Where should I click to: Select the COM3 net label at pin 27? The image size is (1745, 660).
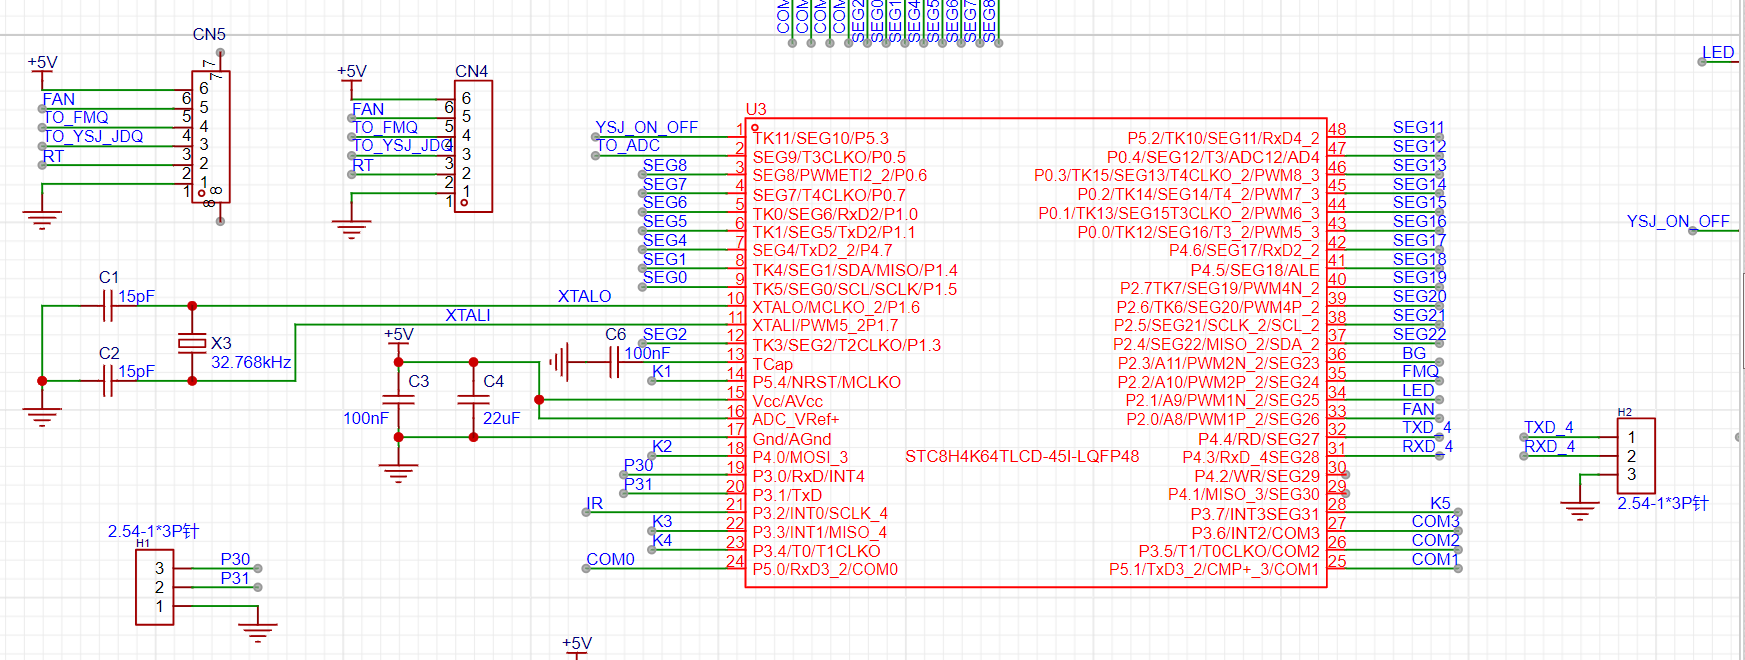point(1435,521)
